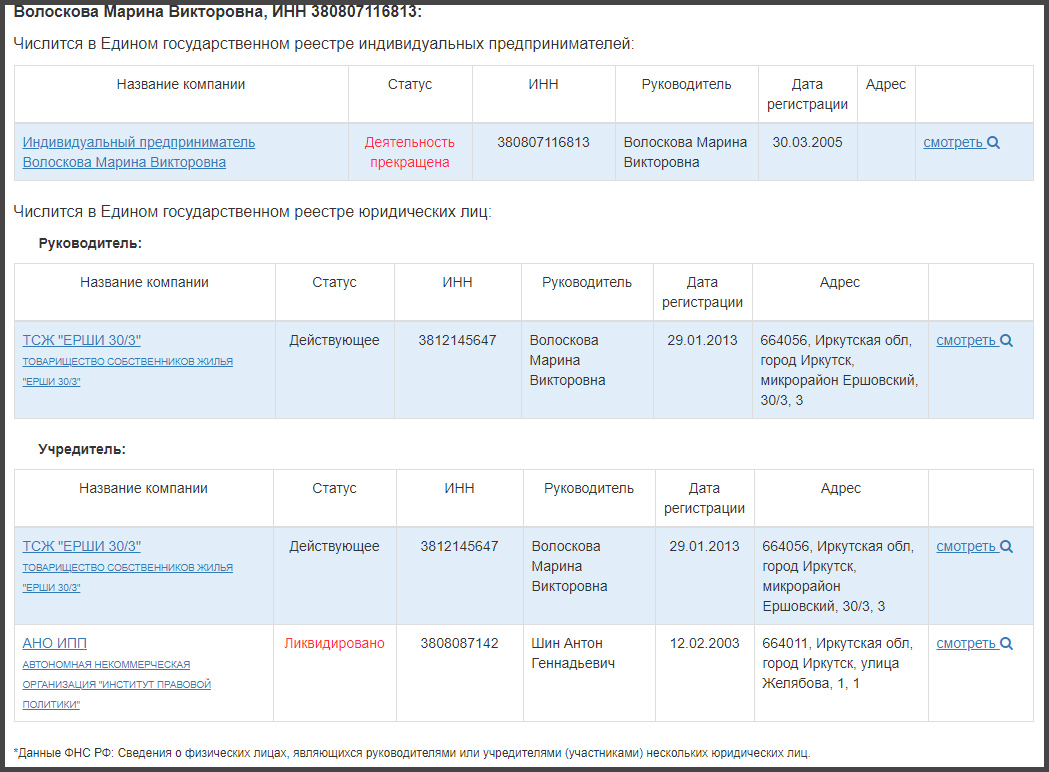The width and height of the screenshot is (1049, 772).
Task: Click the Дата регистрации header in the Руководитель table
Action: tap(702, 292)
